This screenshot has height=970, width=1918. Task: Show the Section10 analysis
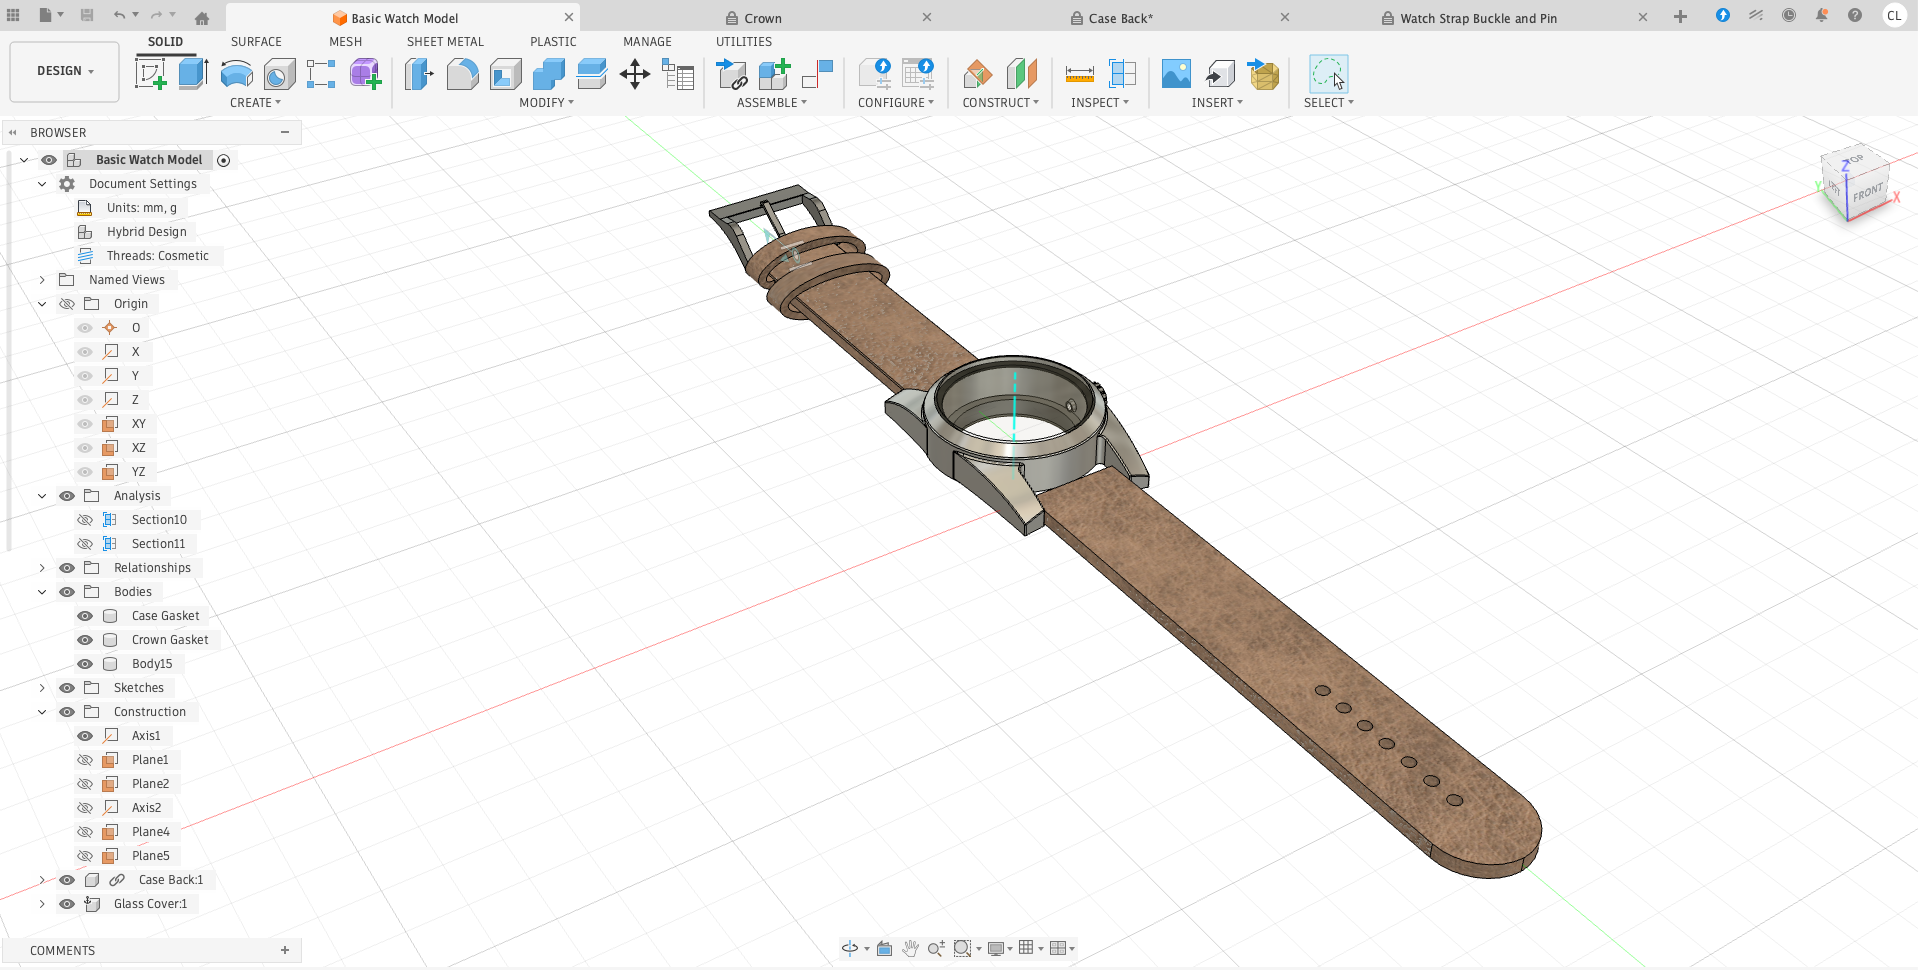tap(85, 520)
